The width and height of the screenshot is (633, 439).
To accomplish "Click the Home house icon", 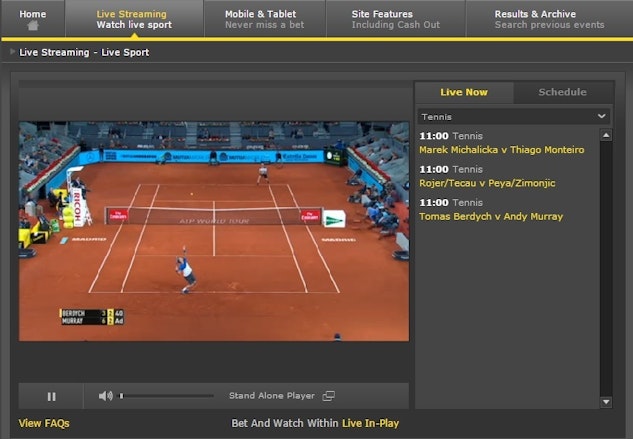I will click(33, 26).
